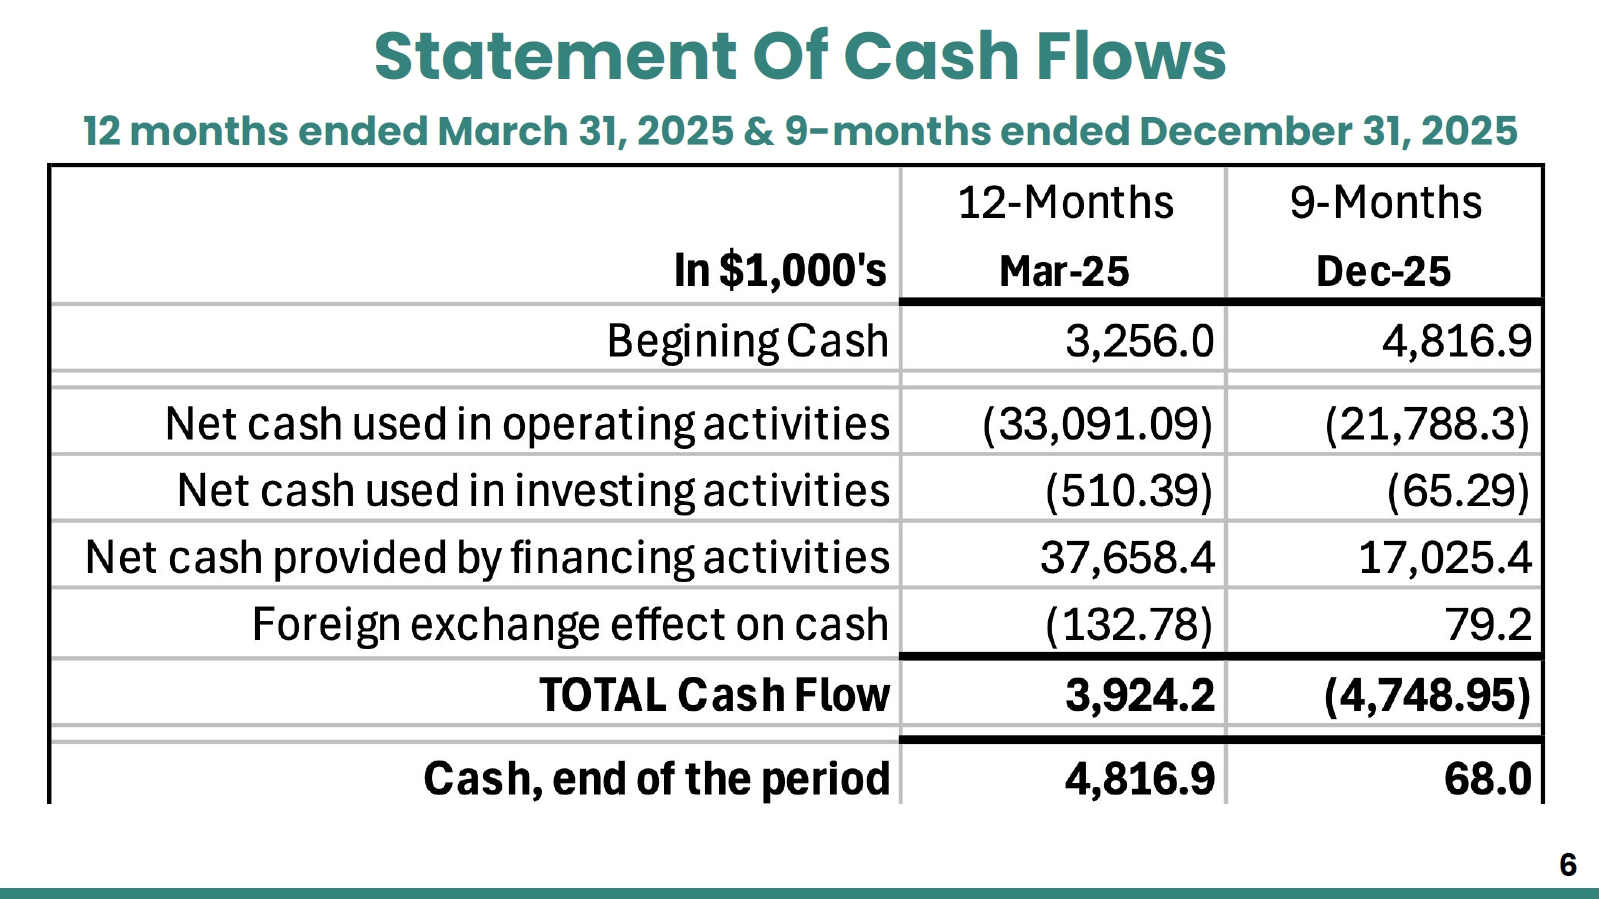Image resolution: width=1599 pixels, height=899 pixels.
Task: Select the Begining Cash row label
Action: coord(747,342)
